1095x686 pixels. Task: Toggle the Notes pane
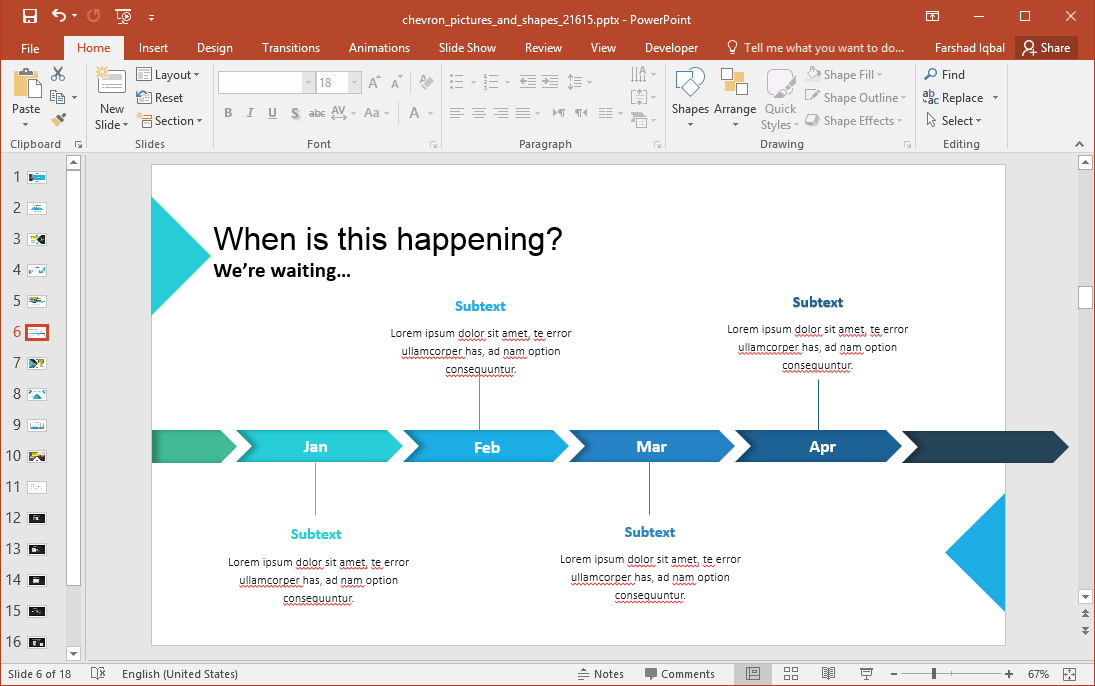click(x=600, y=674)
